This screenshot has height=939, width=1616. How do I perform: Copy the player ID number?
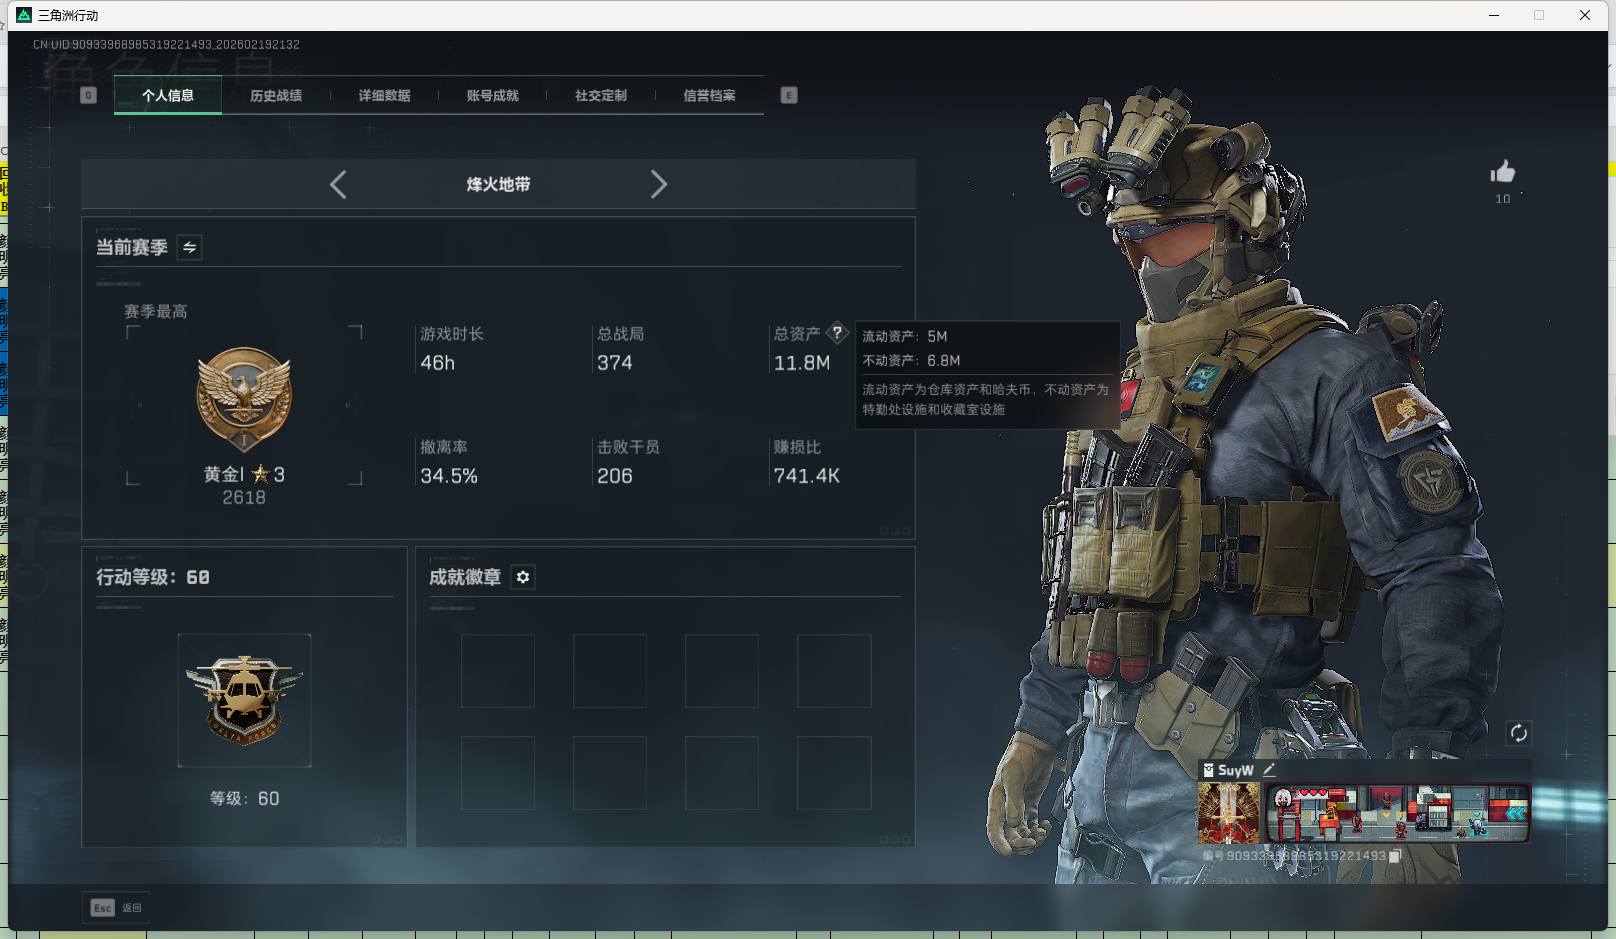pyautogui.click(x=1395, y=856)
